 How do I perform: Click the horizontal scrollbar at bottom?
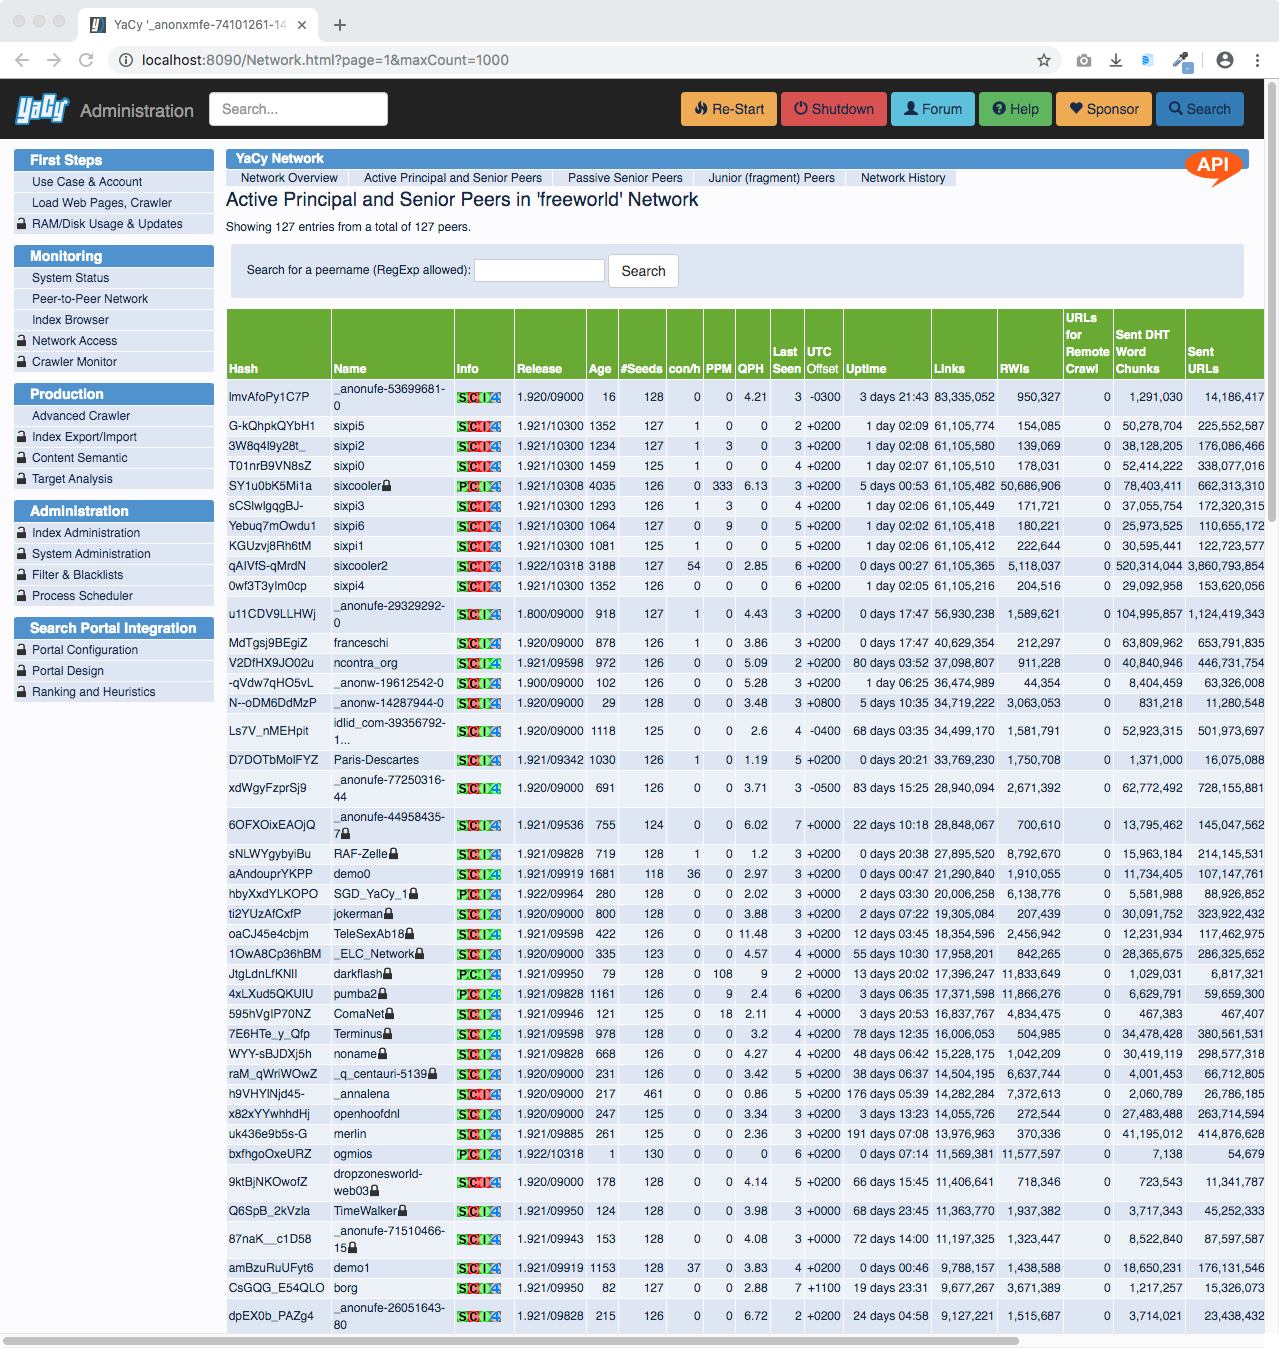(x=510, y=1340)
